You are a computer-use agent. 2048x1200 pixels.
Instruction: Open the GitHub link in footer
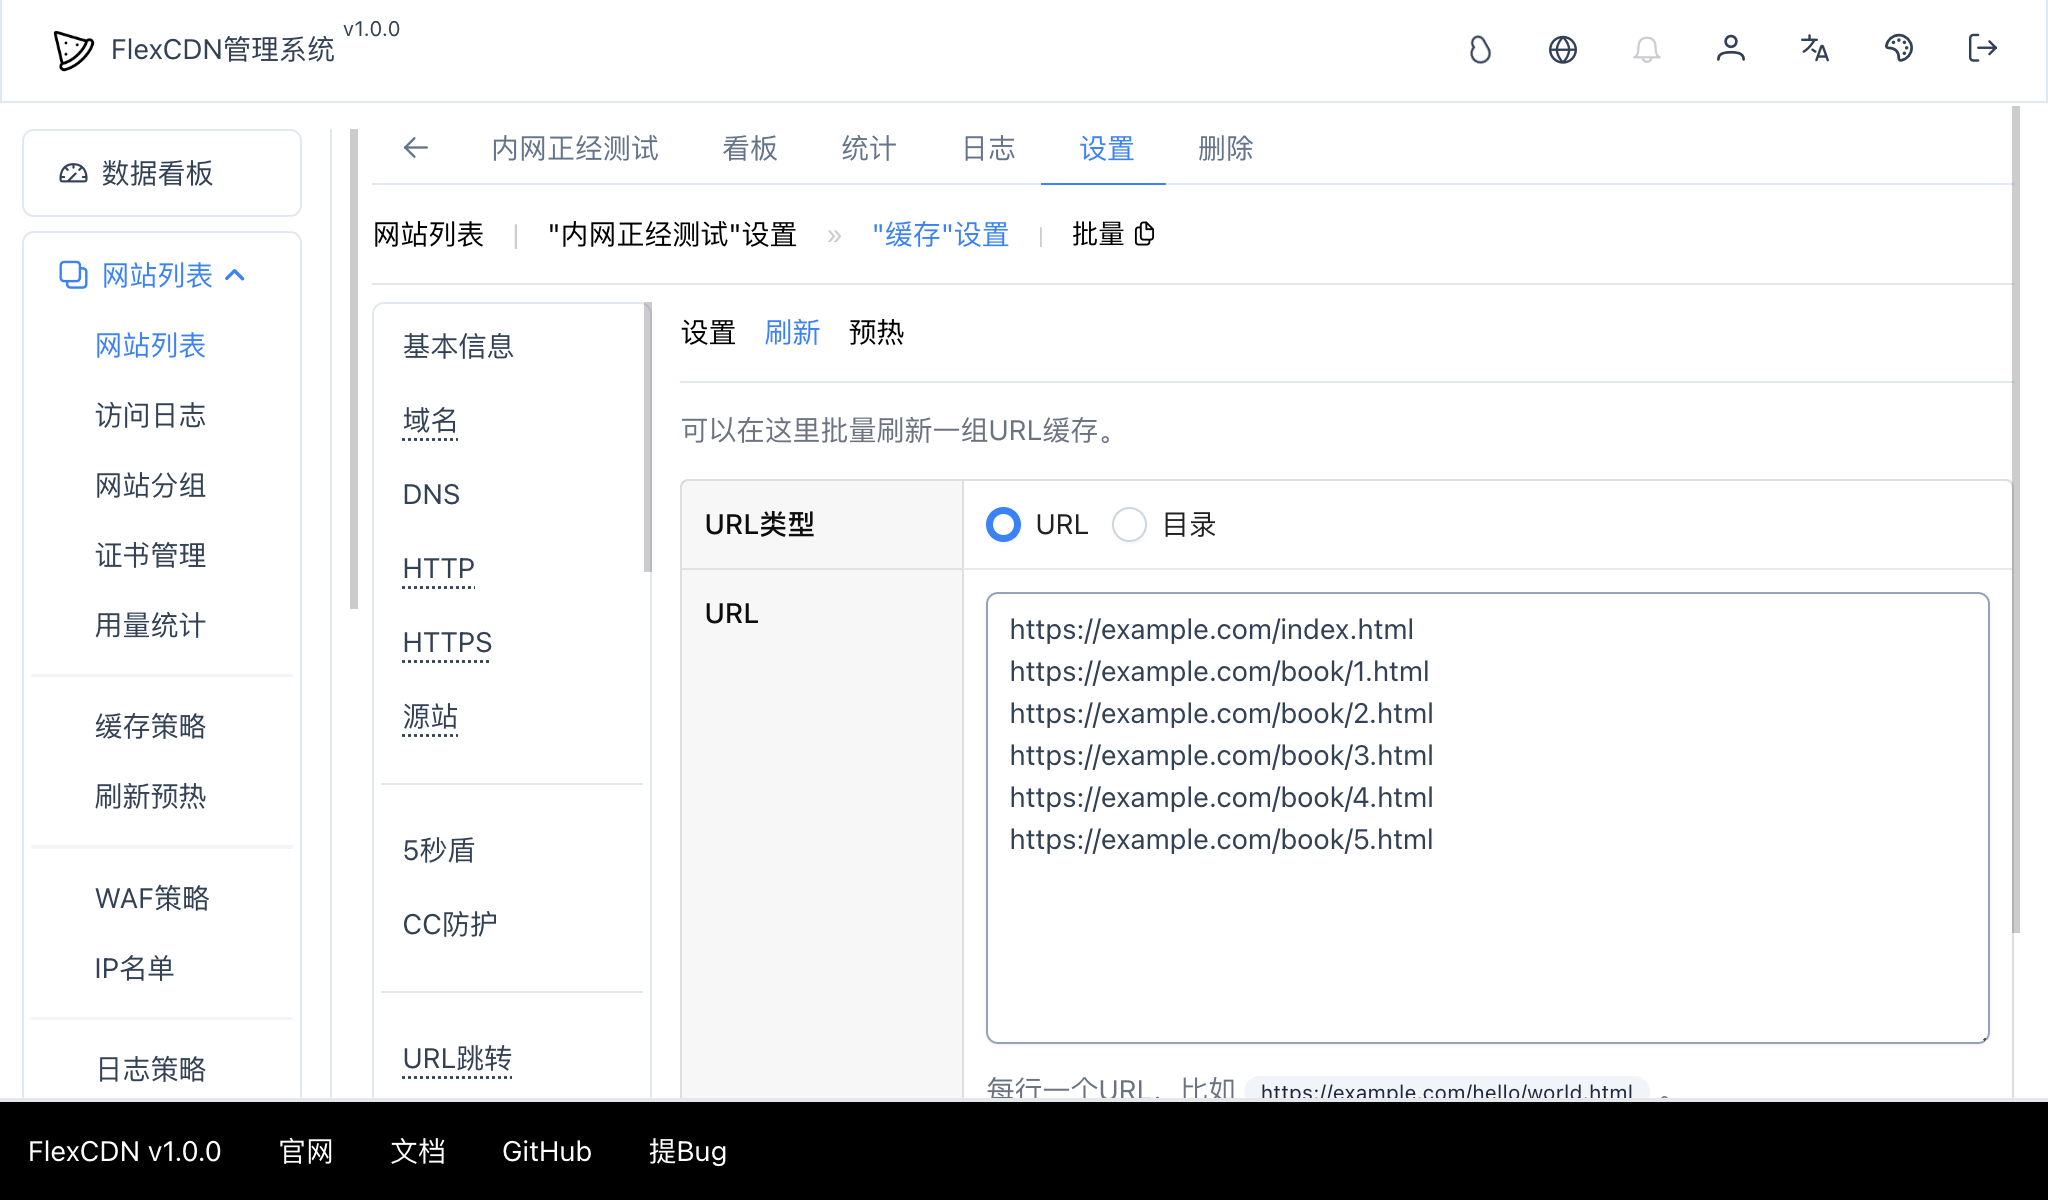coord(546,1151)
